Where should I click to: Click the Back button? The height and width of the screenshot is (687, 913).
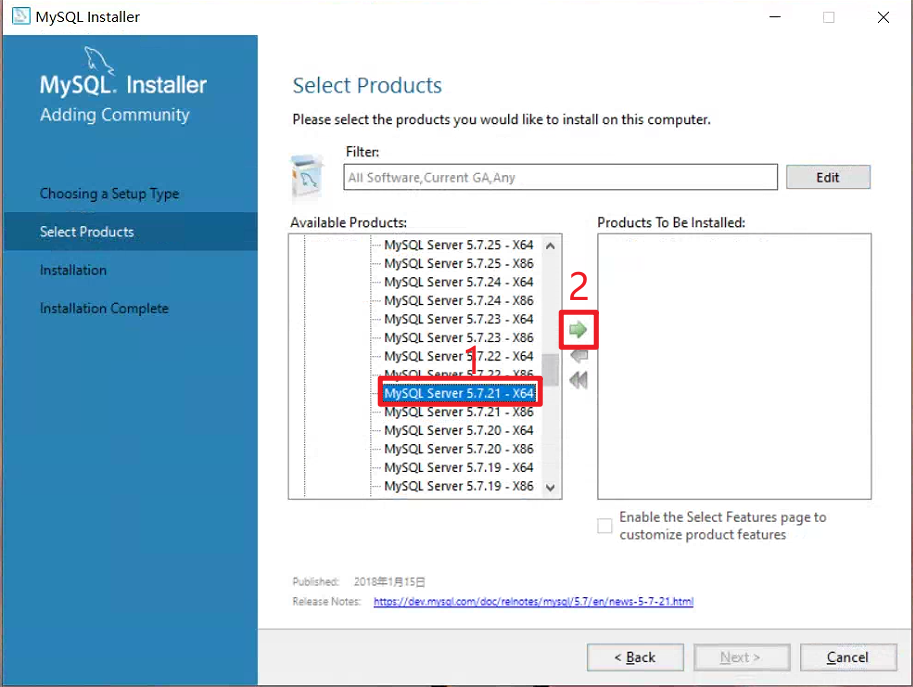635,657
